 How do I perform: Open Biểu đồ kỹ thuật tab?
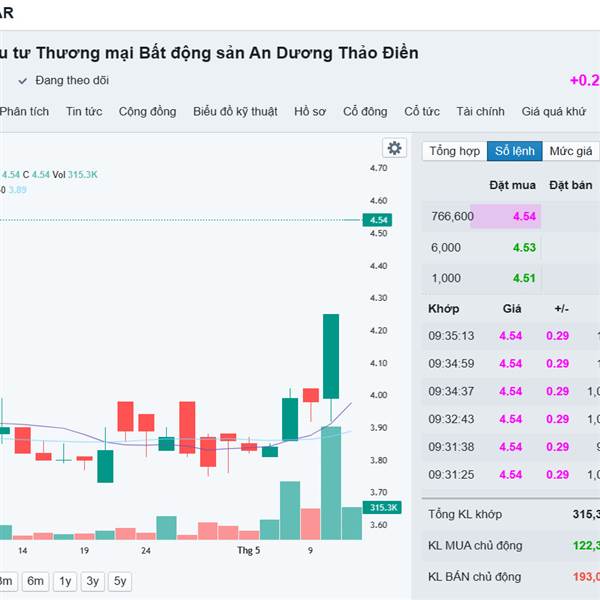point(235,111)
